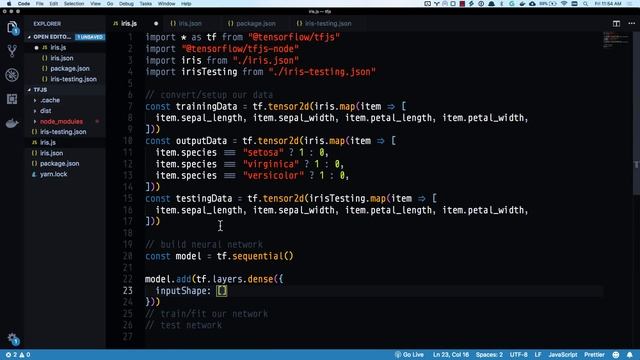The image size is (640, 360).
Task: Open the Explorer activity bar icon
Action: 12,28
